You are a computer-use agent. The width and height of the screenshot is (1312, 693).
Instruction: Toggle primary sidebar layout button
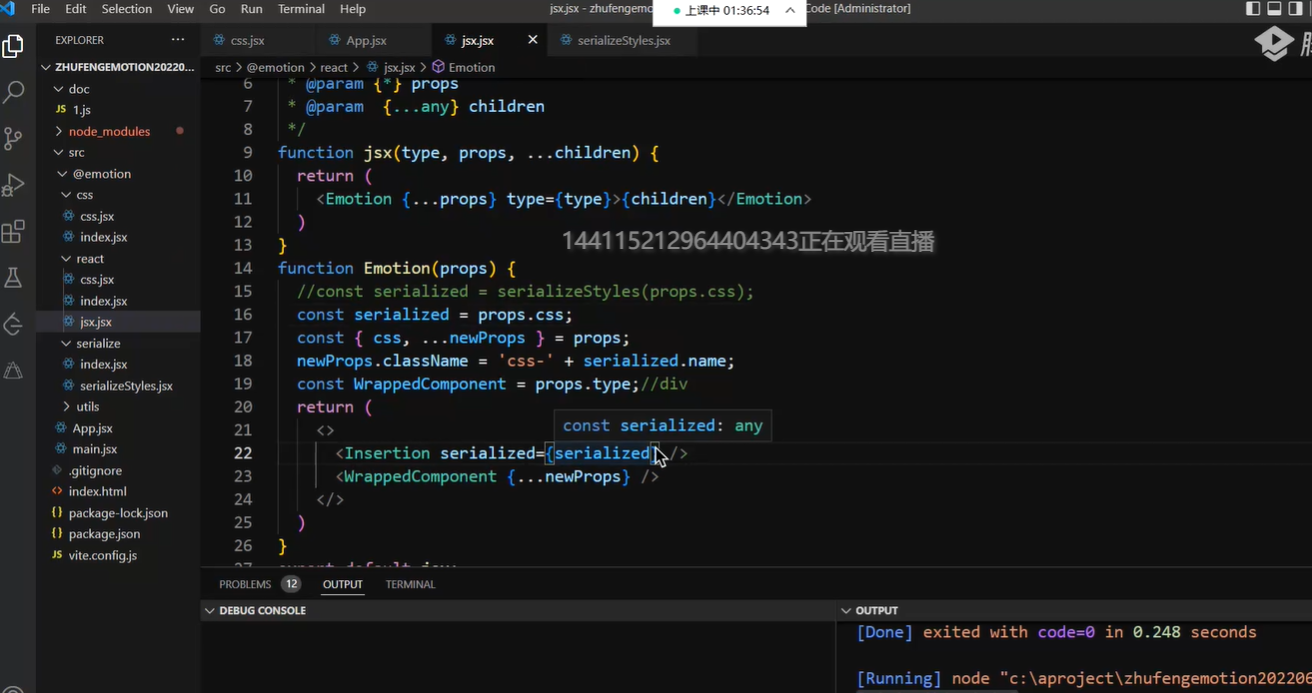click(1253, 9)
